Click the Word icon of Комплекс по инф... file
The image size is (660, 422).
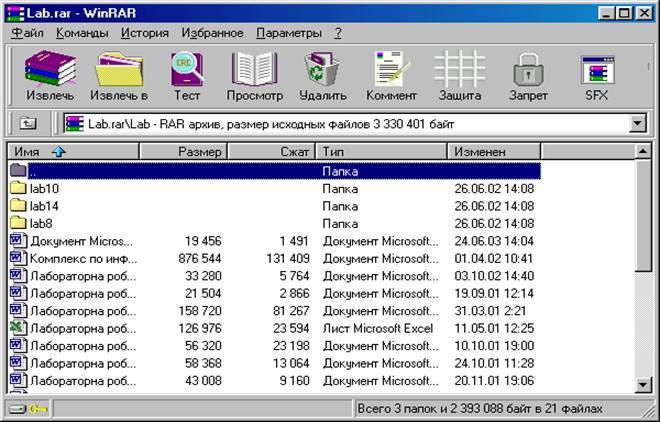(x=18, y=258)
